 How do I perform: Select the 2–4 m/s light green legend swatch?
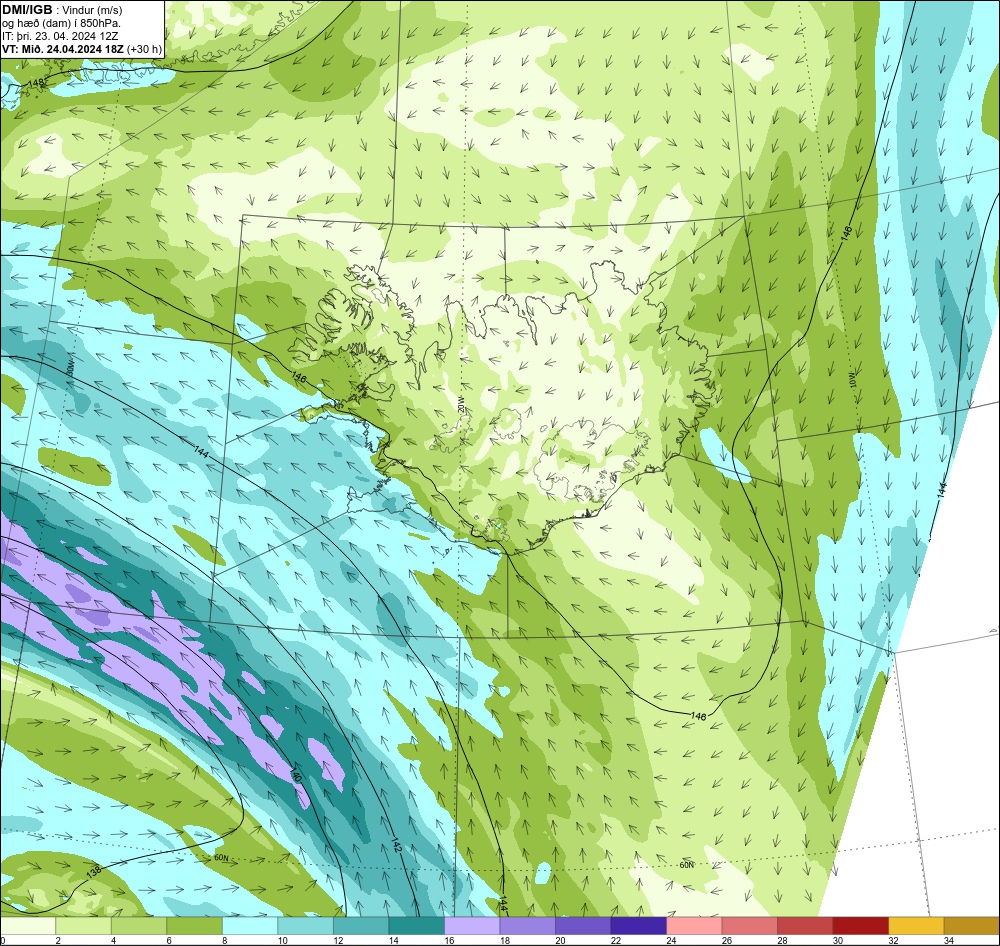[x=84, y=926]
